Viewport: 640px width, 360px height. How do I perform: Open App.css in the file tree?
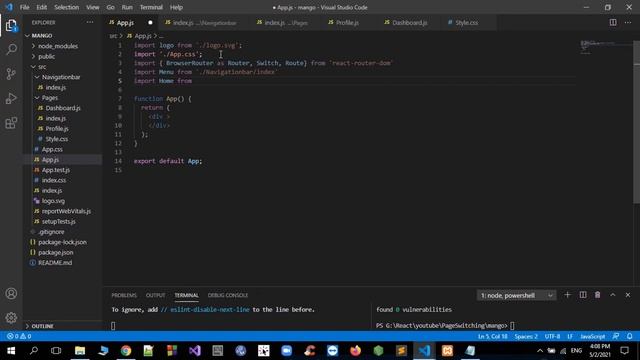[52, 149]
